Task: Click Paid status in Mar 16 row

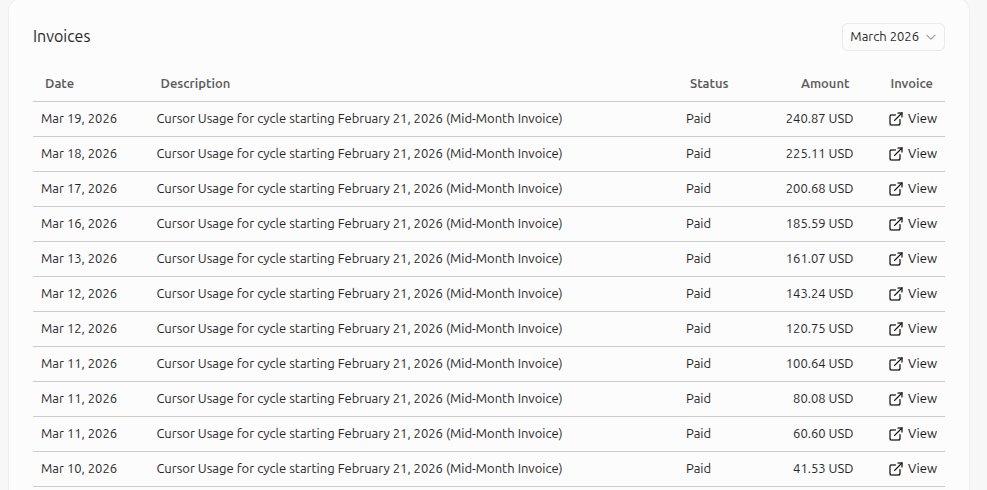Action: click(x=698, y=224)
